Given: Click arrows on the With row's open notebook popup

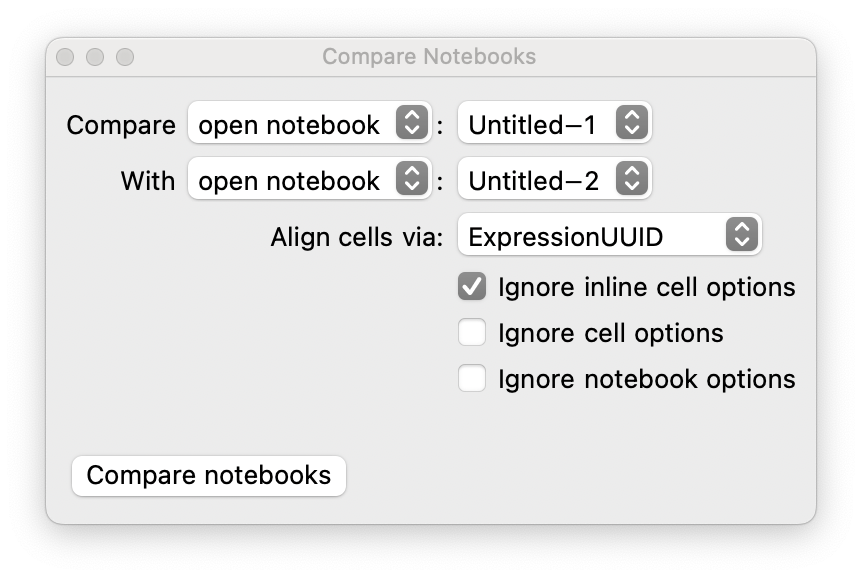Looking at the screenshot, I should (412, 180).
